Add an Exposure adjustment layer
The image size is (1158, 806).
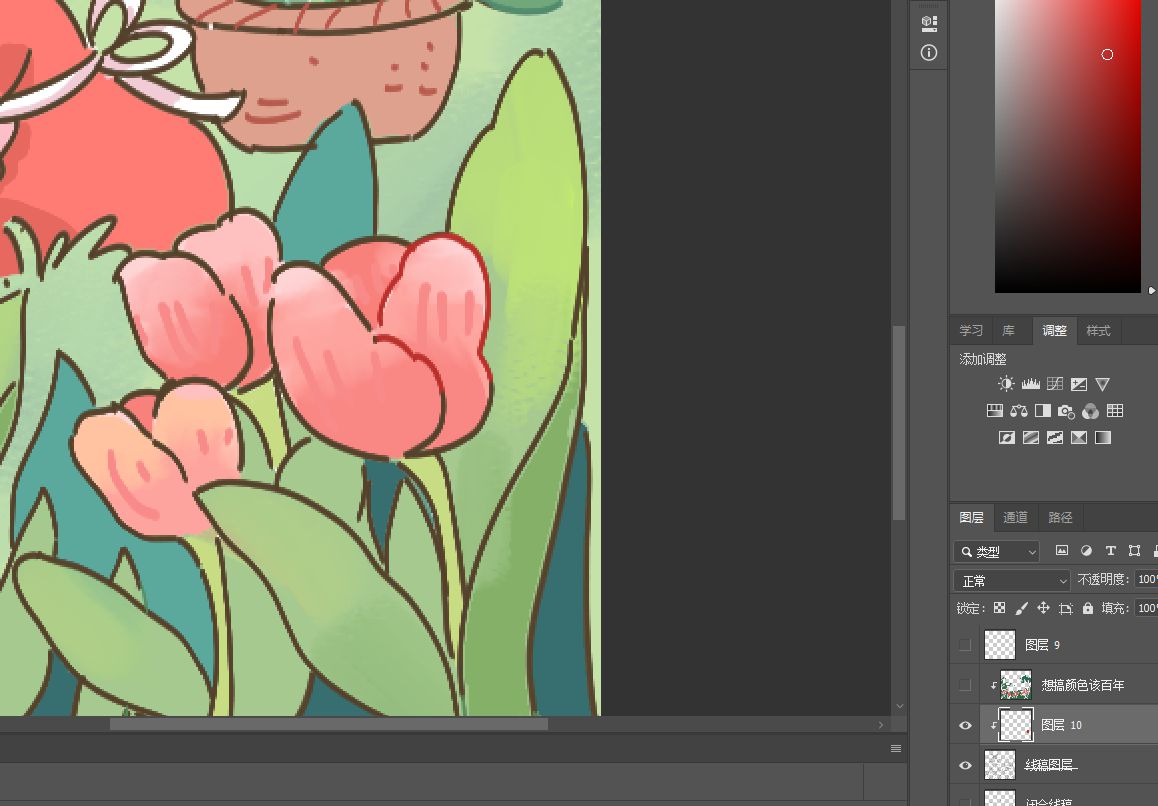(1078, 383)
